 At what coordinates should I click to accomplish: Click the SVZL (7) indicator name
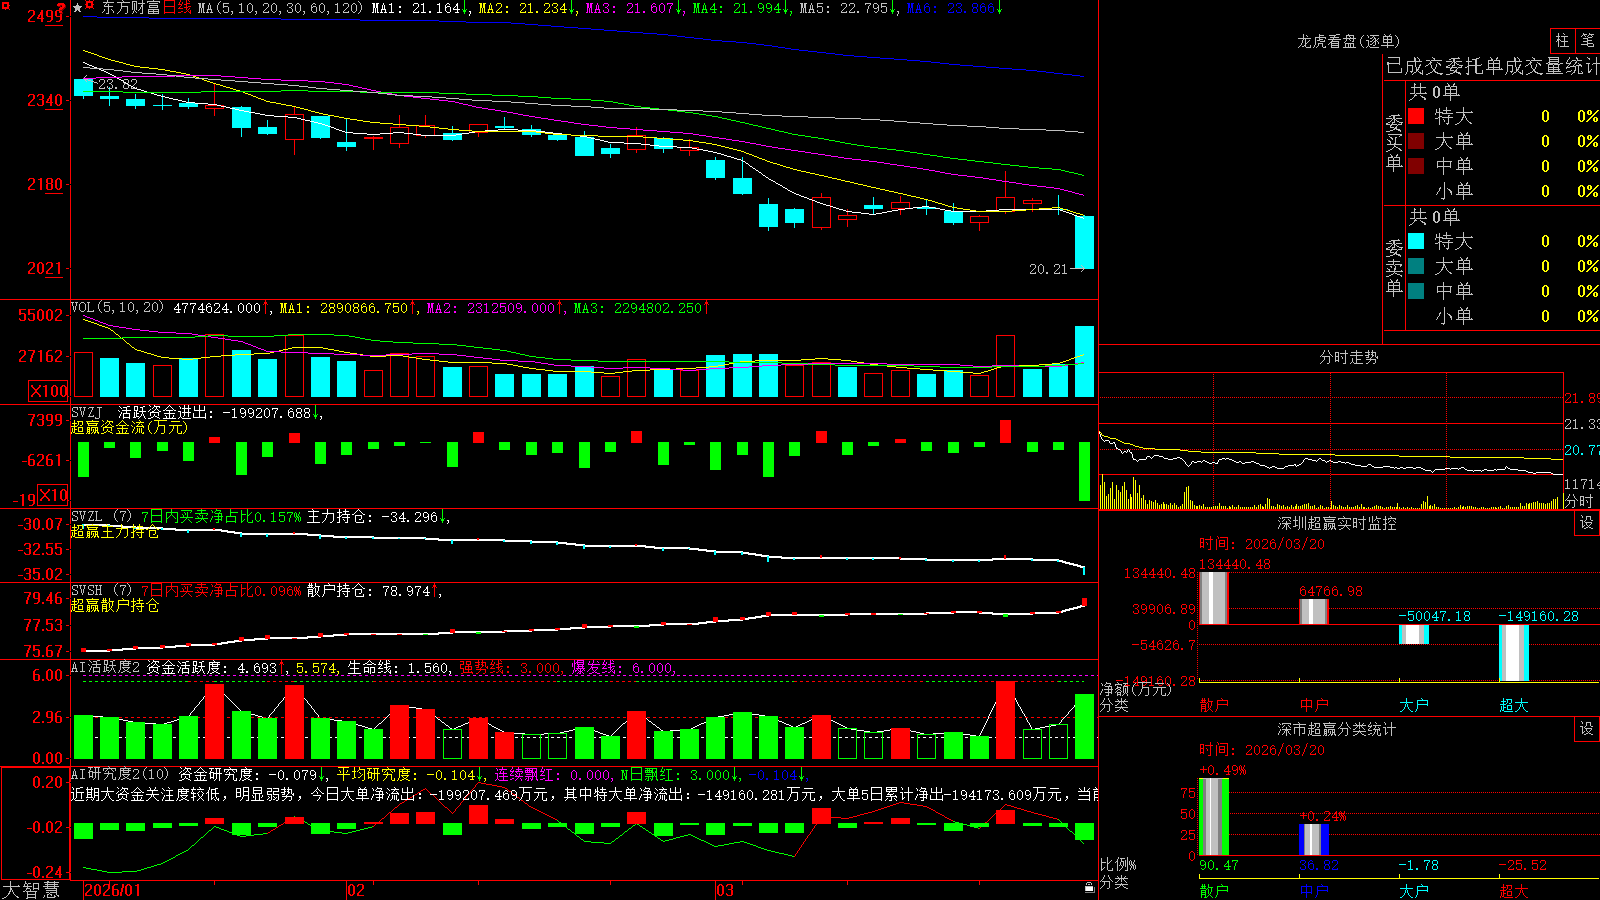[102, 517]
